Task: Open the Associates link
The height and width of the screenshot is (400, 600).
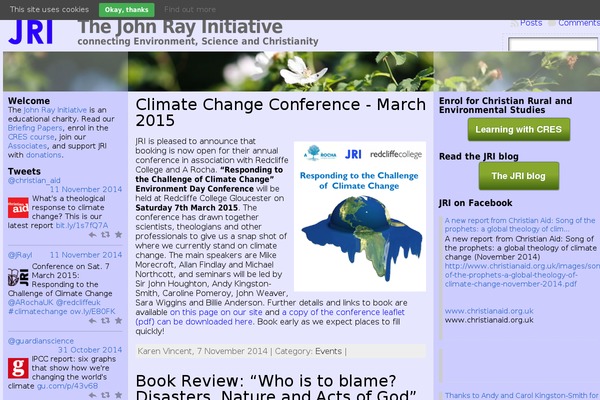Action: (27, 146)
